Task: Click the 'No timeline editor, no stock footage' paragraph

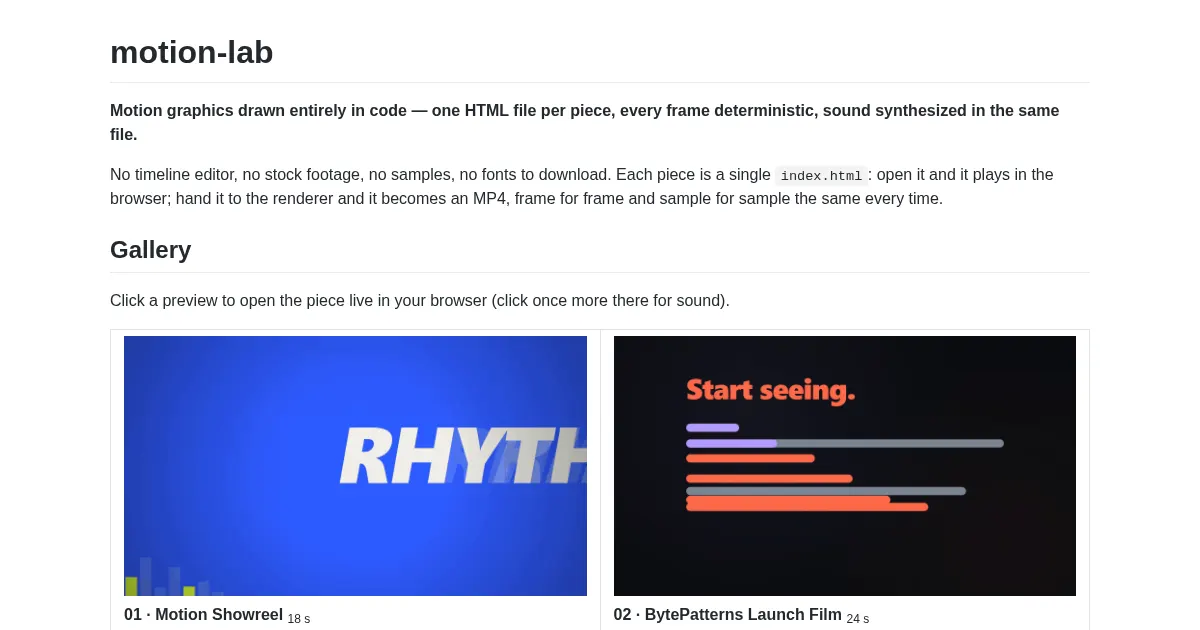Action: click(582, 187)
